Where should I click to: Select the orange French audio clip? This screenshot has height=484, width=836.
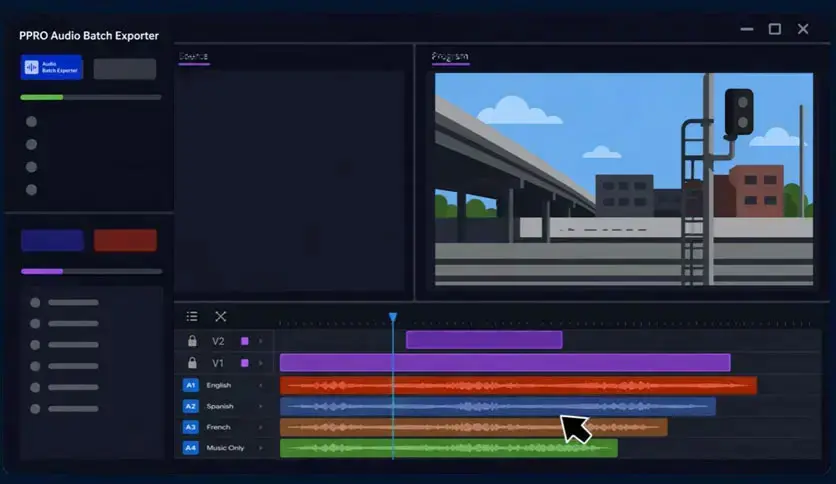tap(473, 427)
